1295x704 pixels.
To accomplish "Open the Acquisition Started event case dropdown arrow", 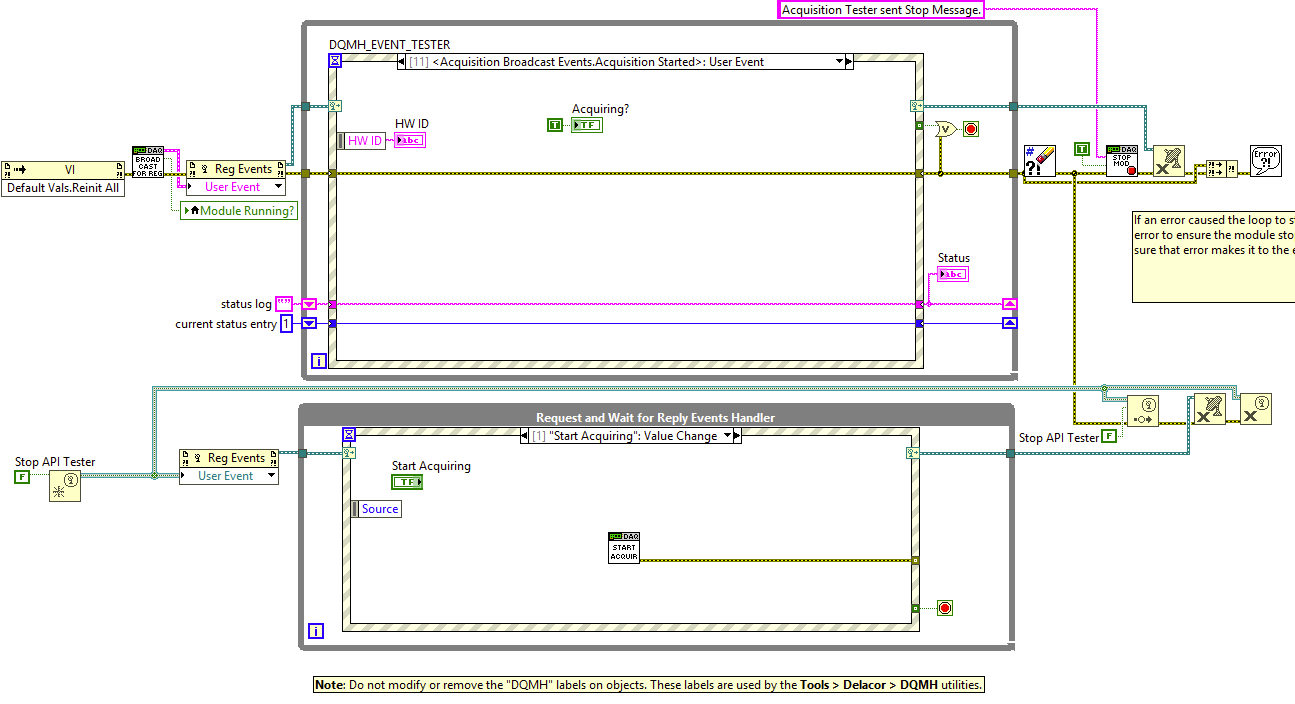I will (x=838, y=62).
